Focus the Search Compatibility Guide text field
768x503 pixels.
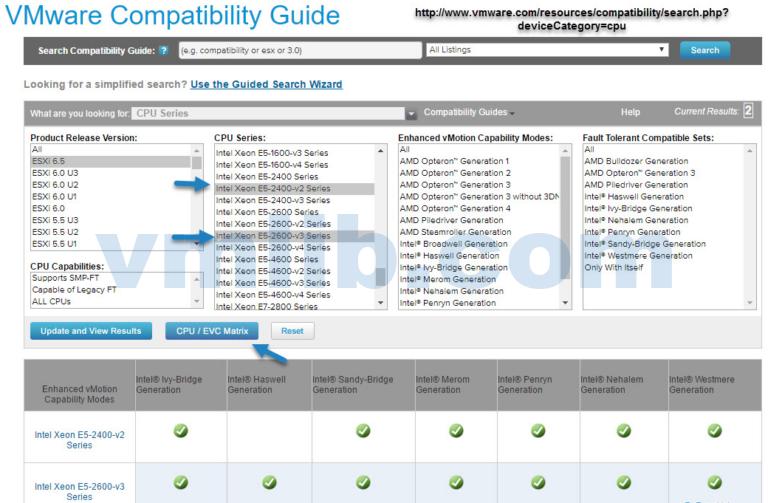300,50
